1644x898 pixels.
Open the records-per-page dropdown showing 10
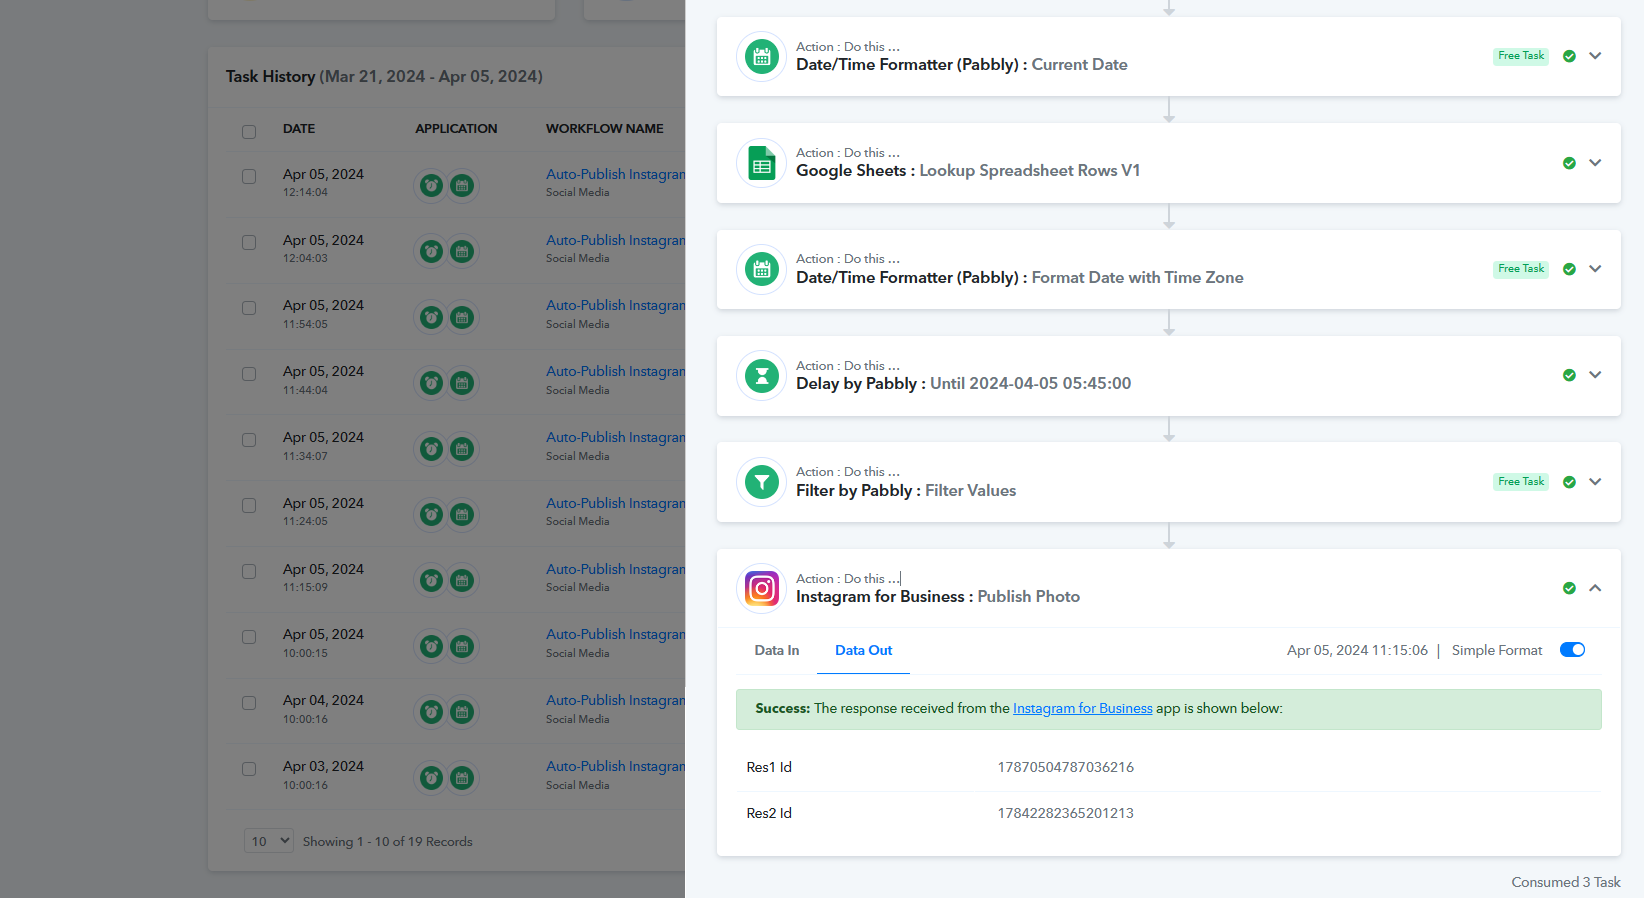[269, 841]
